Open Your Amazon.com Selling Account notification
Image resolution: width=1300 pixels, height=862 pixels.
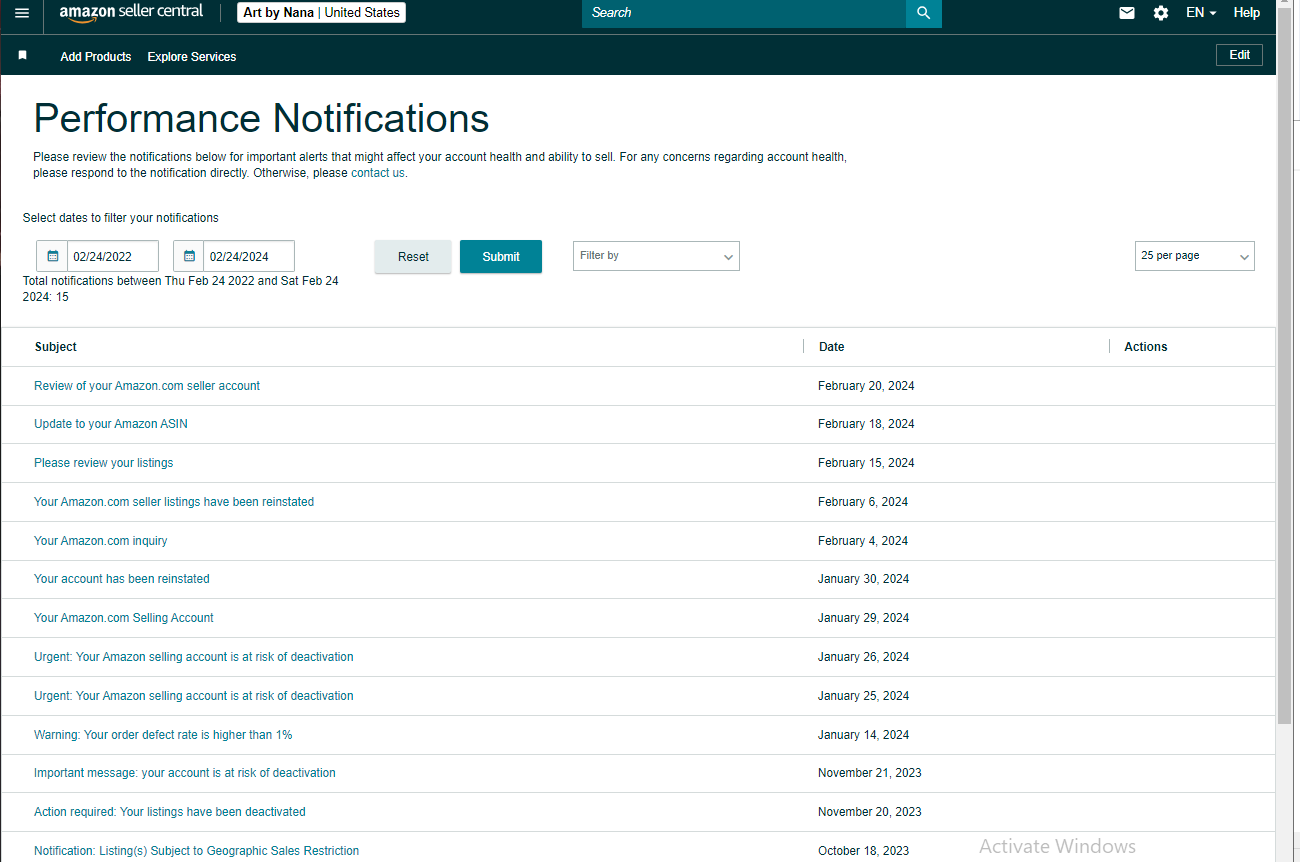pos(124,618)
